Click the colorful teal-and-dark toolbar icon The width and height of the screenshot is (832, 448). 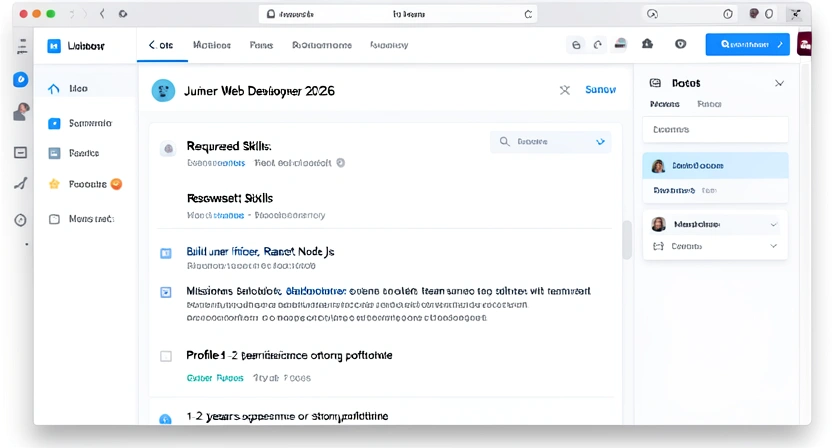tap(620, 44)
